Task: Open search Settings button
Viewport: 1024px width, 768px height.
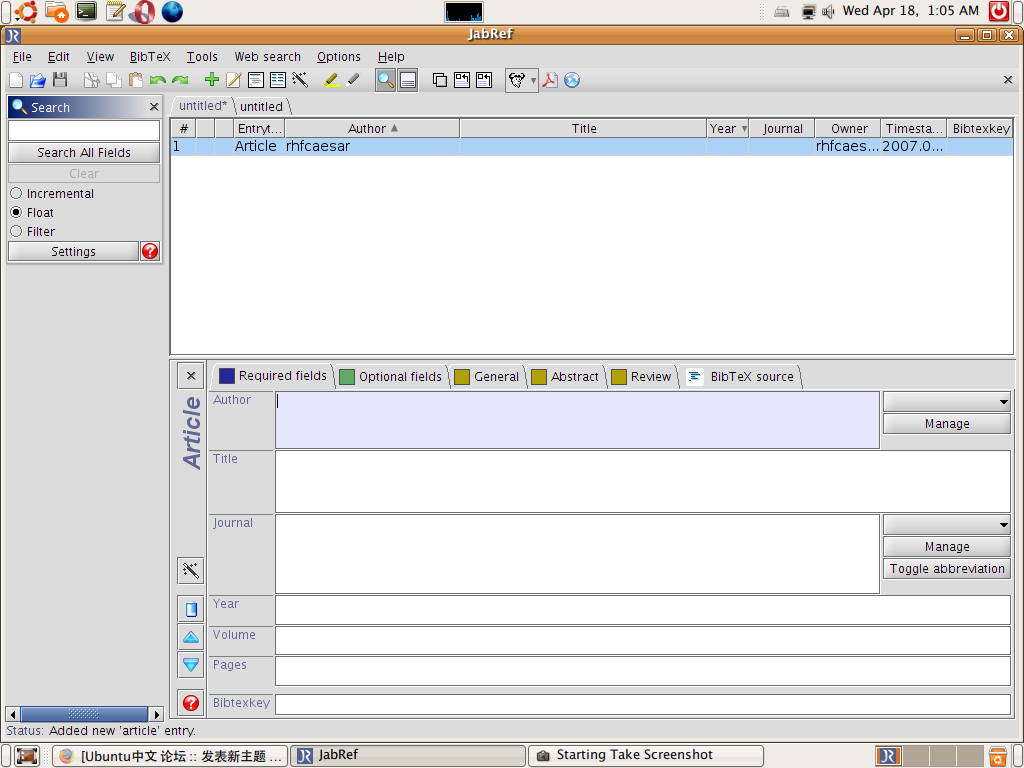Action: pos(73,251)
